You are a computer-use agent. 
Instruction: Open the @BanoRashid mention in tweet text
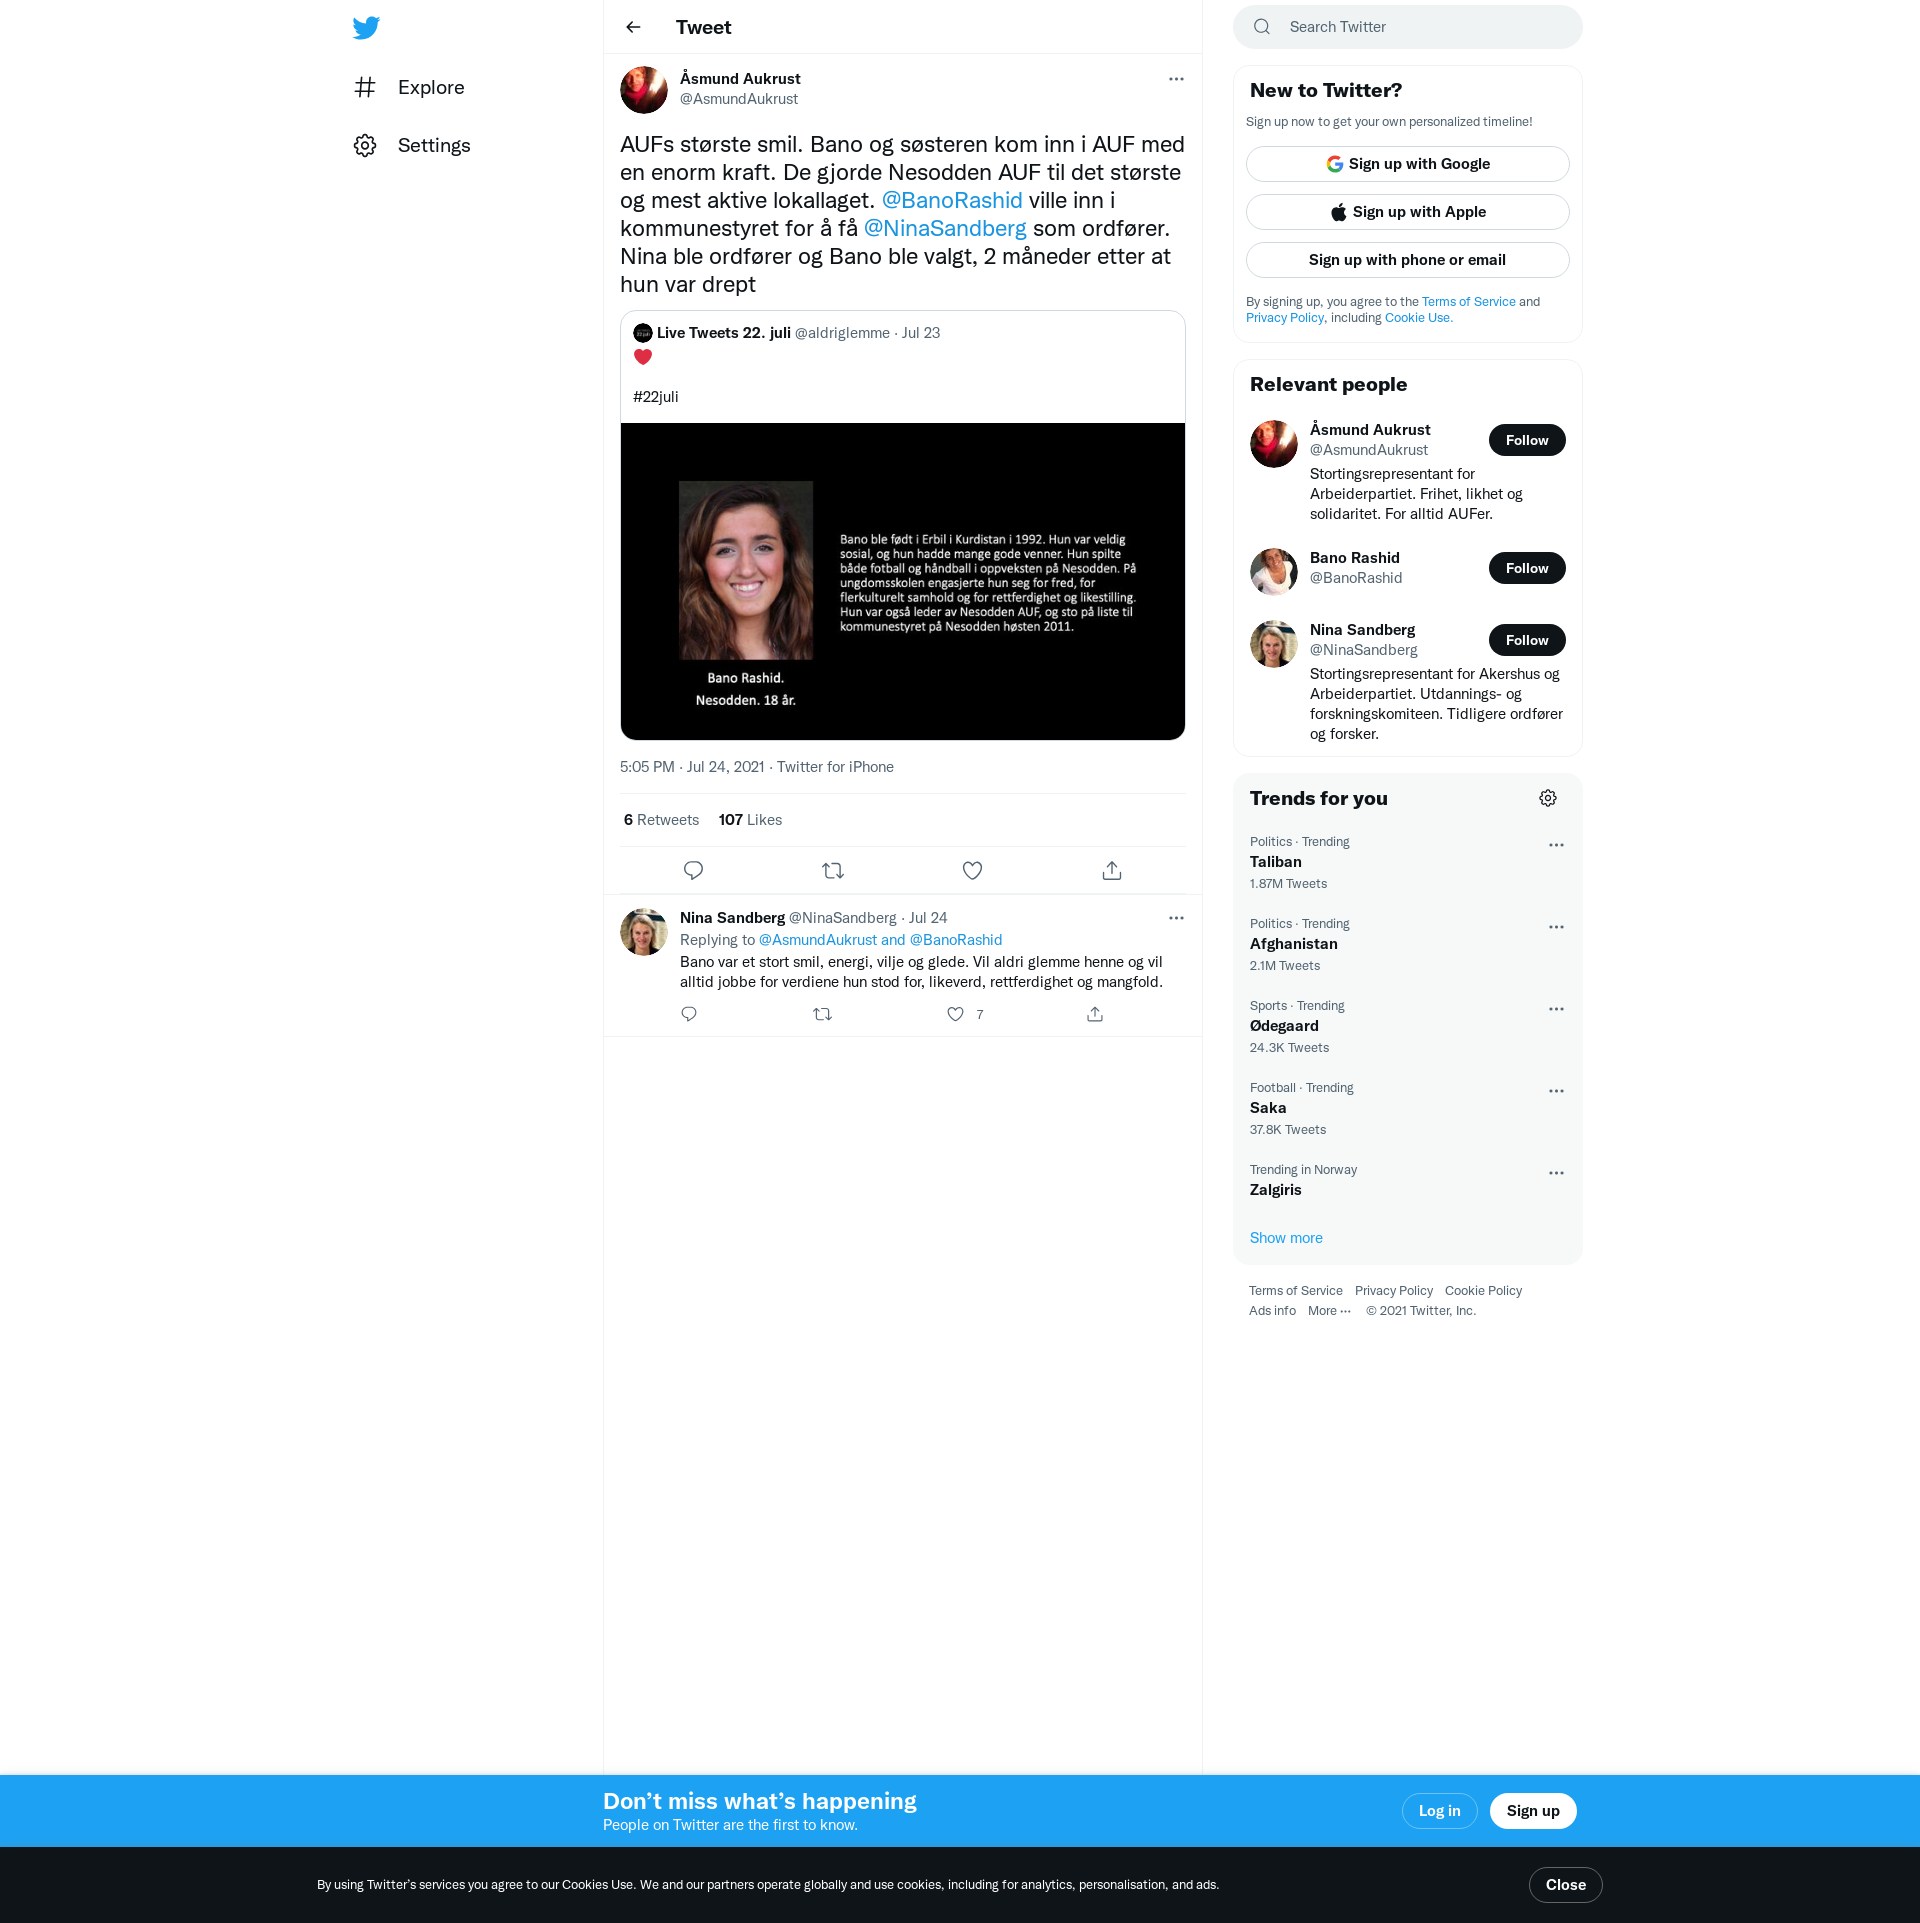(x=952, y=200)
